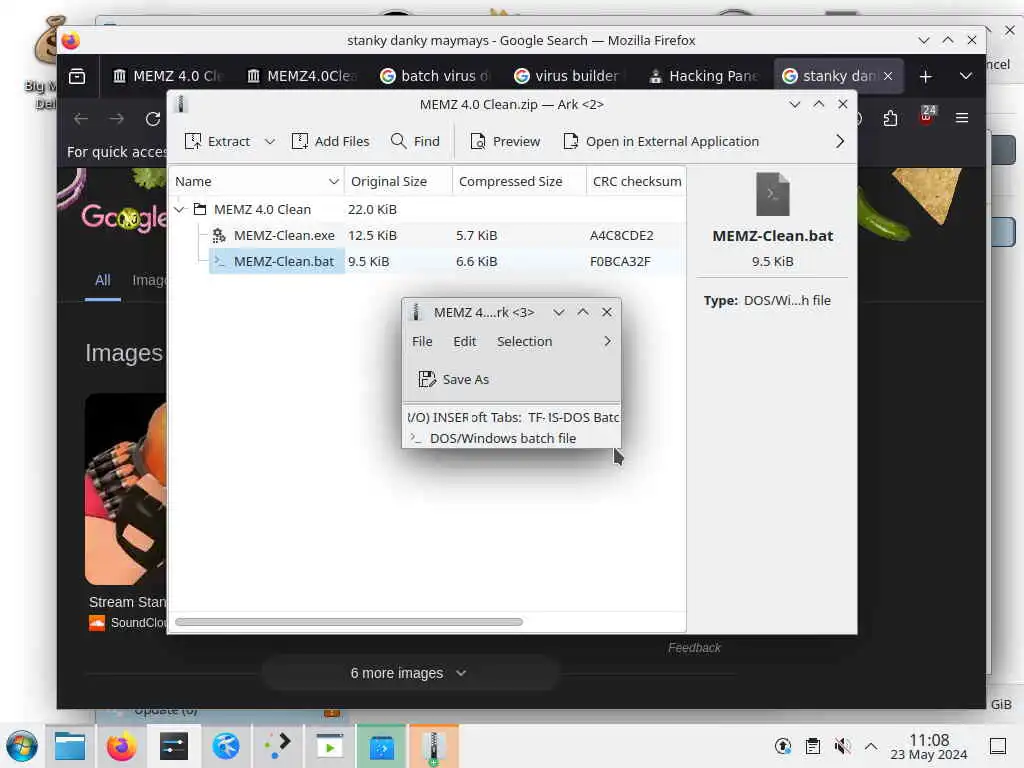
Task: Click Save As in preview window
Action: tap(453, 379)
